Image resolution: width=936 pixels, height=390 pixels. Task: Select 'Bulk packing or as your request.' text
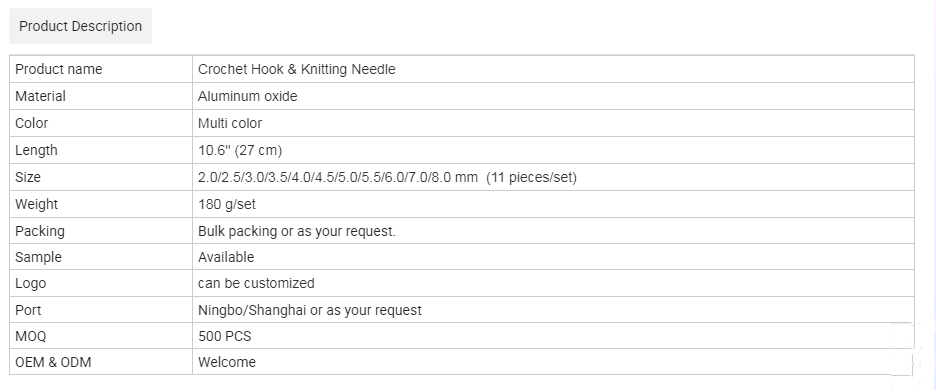(297, 231)
